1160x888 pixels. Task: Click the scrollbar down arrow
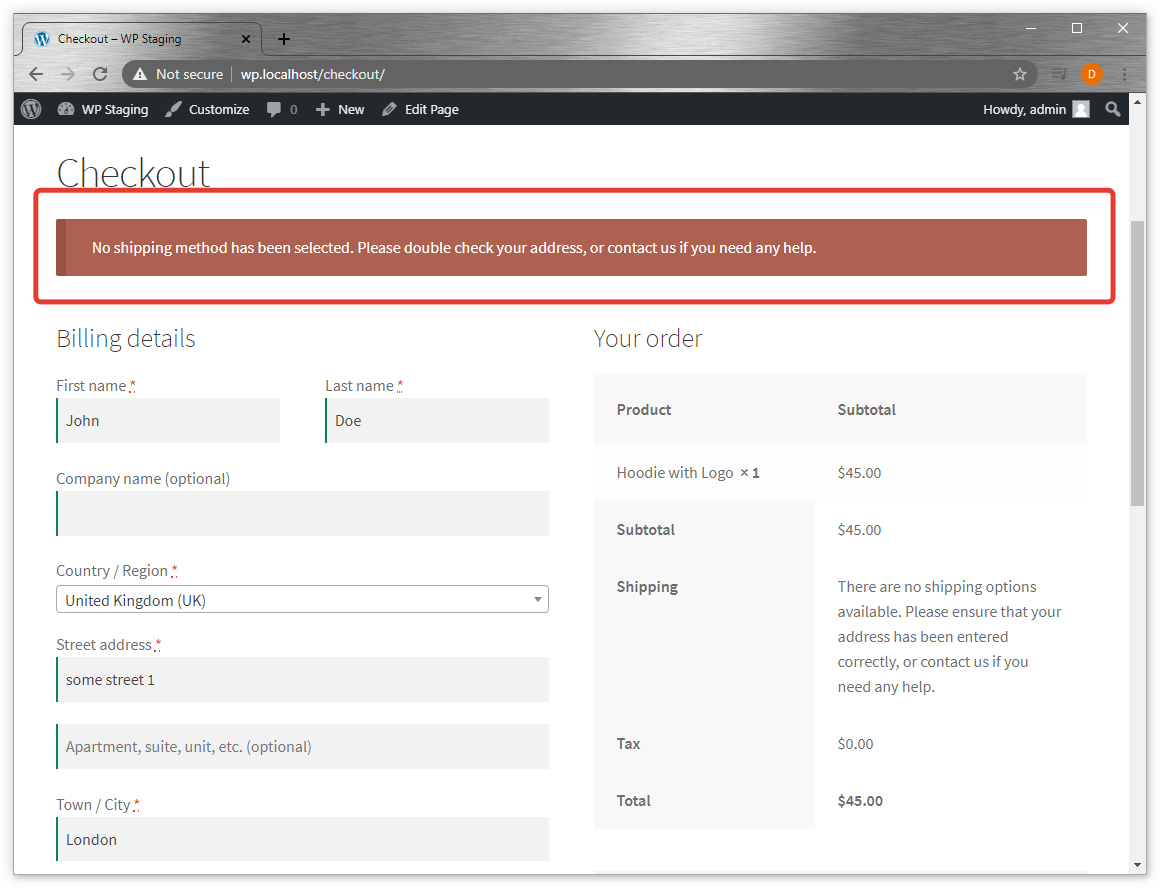coord(1137,864)
